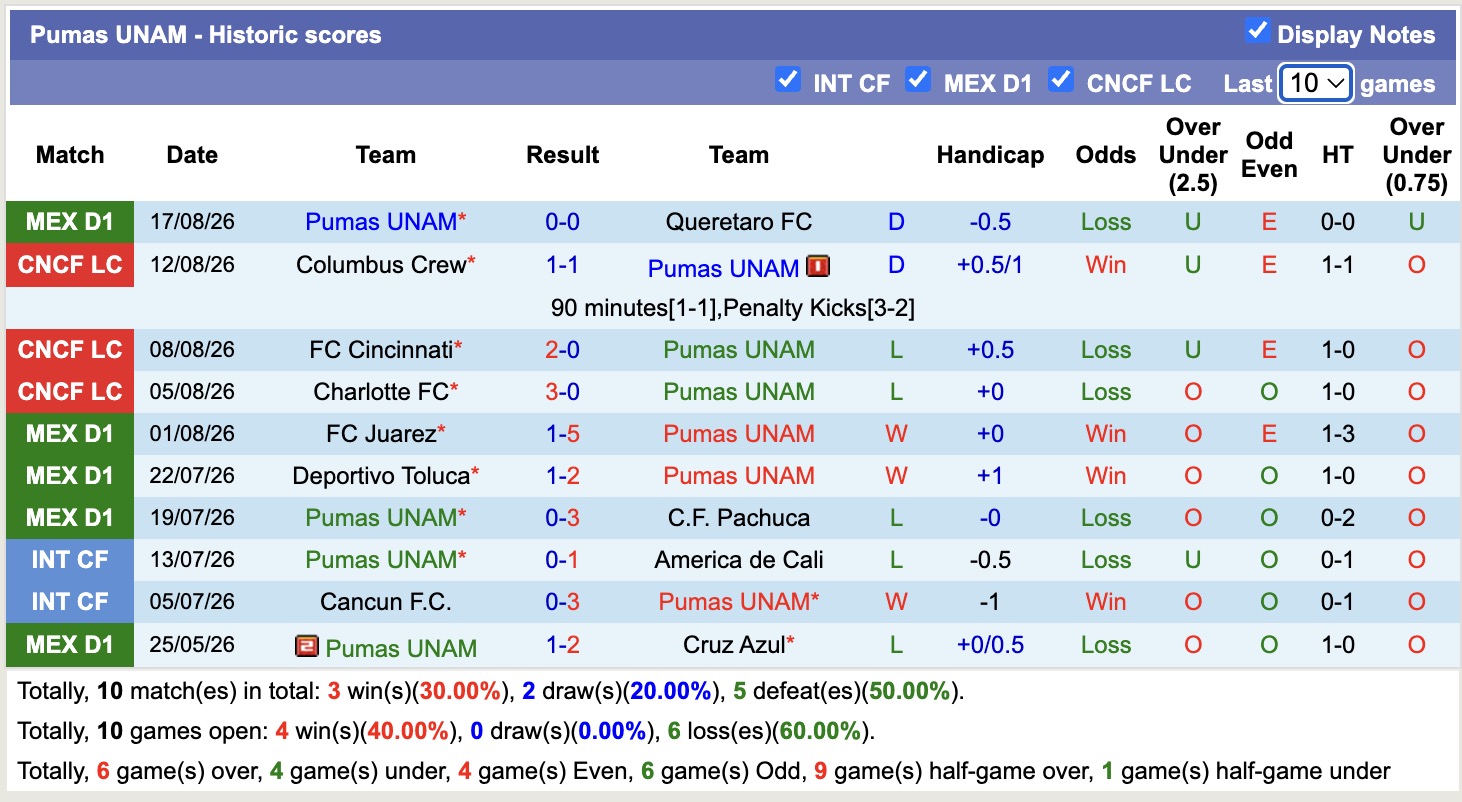Open INT CF league tag on 13/07/26 row
This screenshot has height=802, width=1462.
tap(70, 559)
